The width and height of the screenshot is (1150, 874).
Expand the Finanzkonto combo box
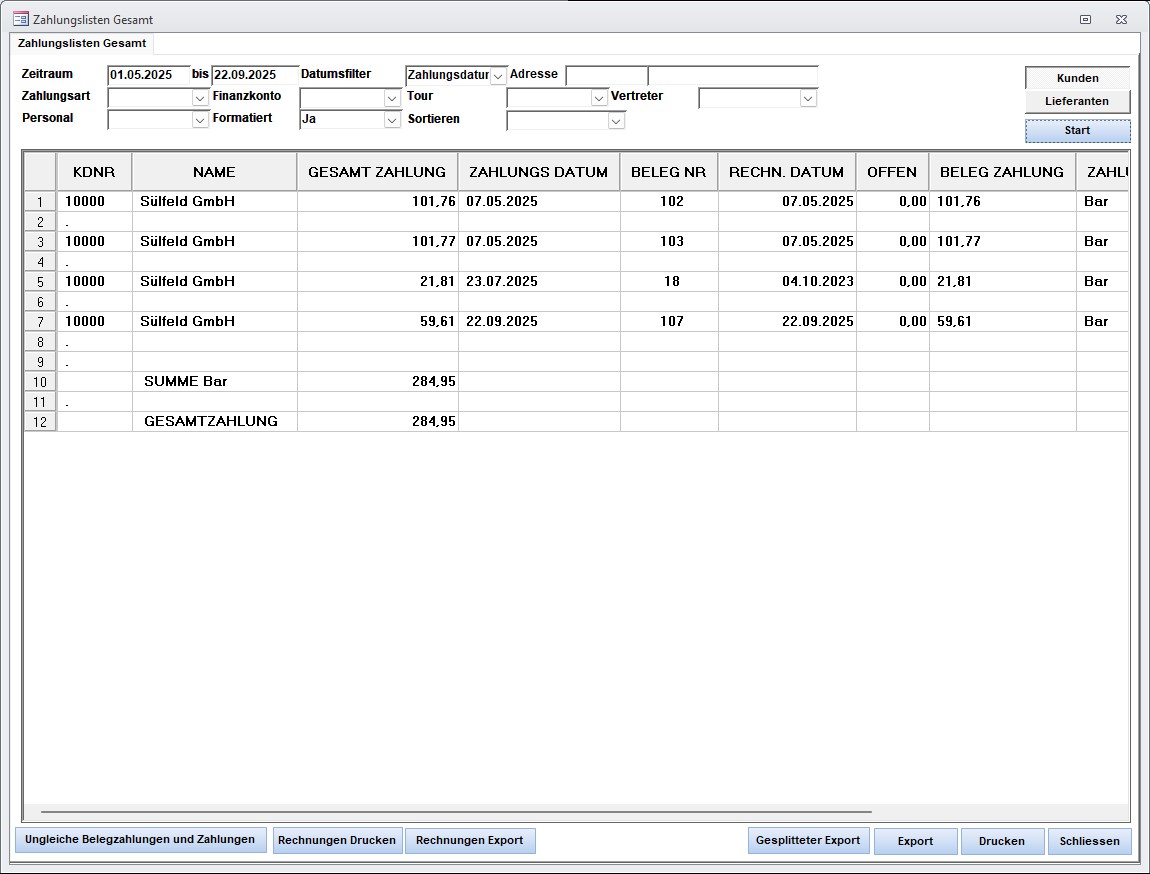coord(392,98)
